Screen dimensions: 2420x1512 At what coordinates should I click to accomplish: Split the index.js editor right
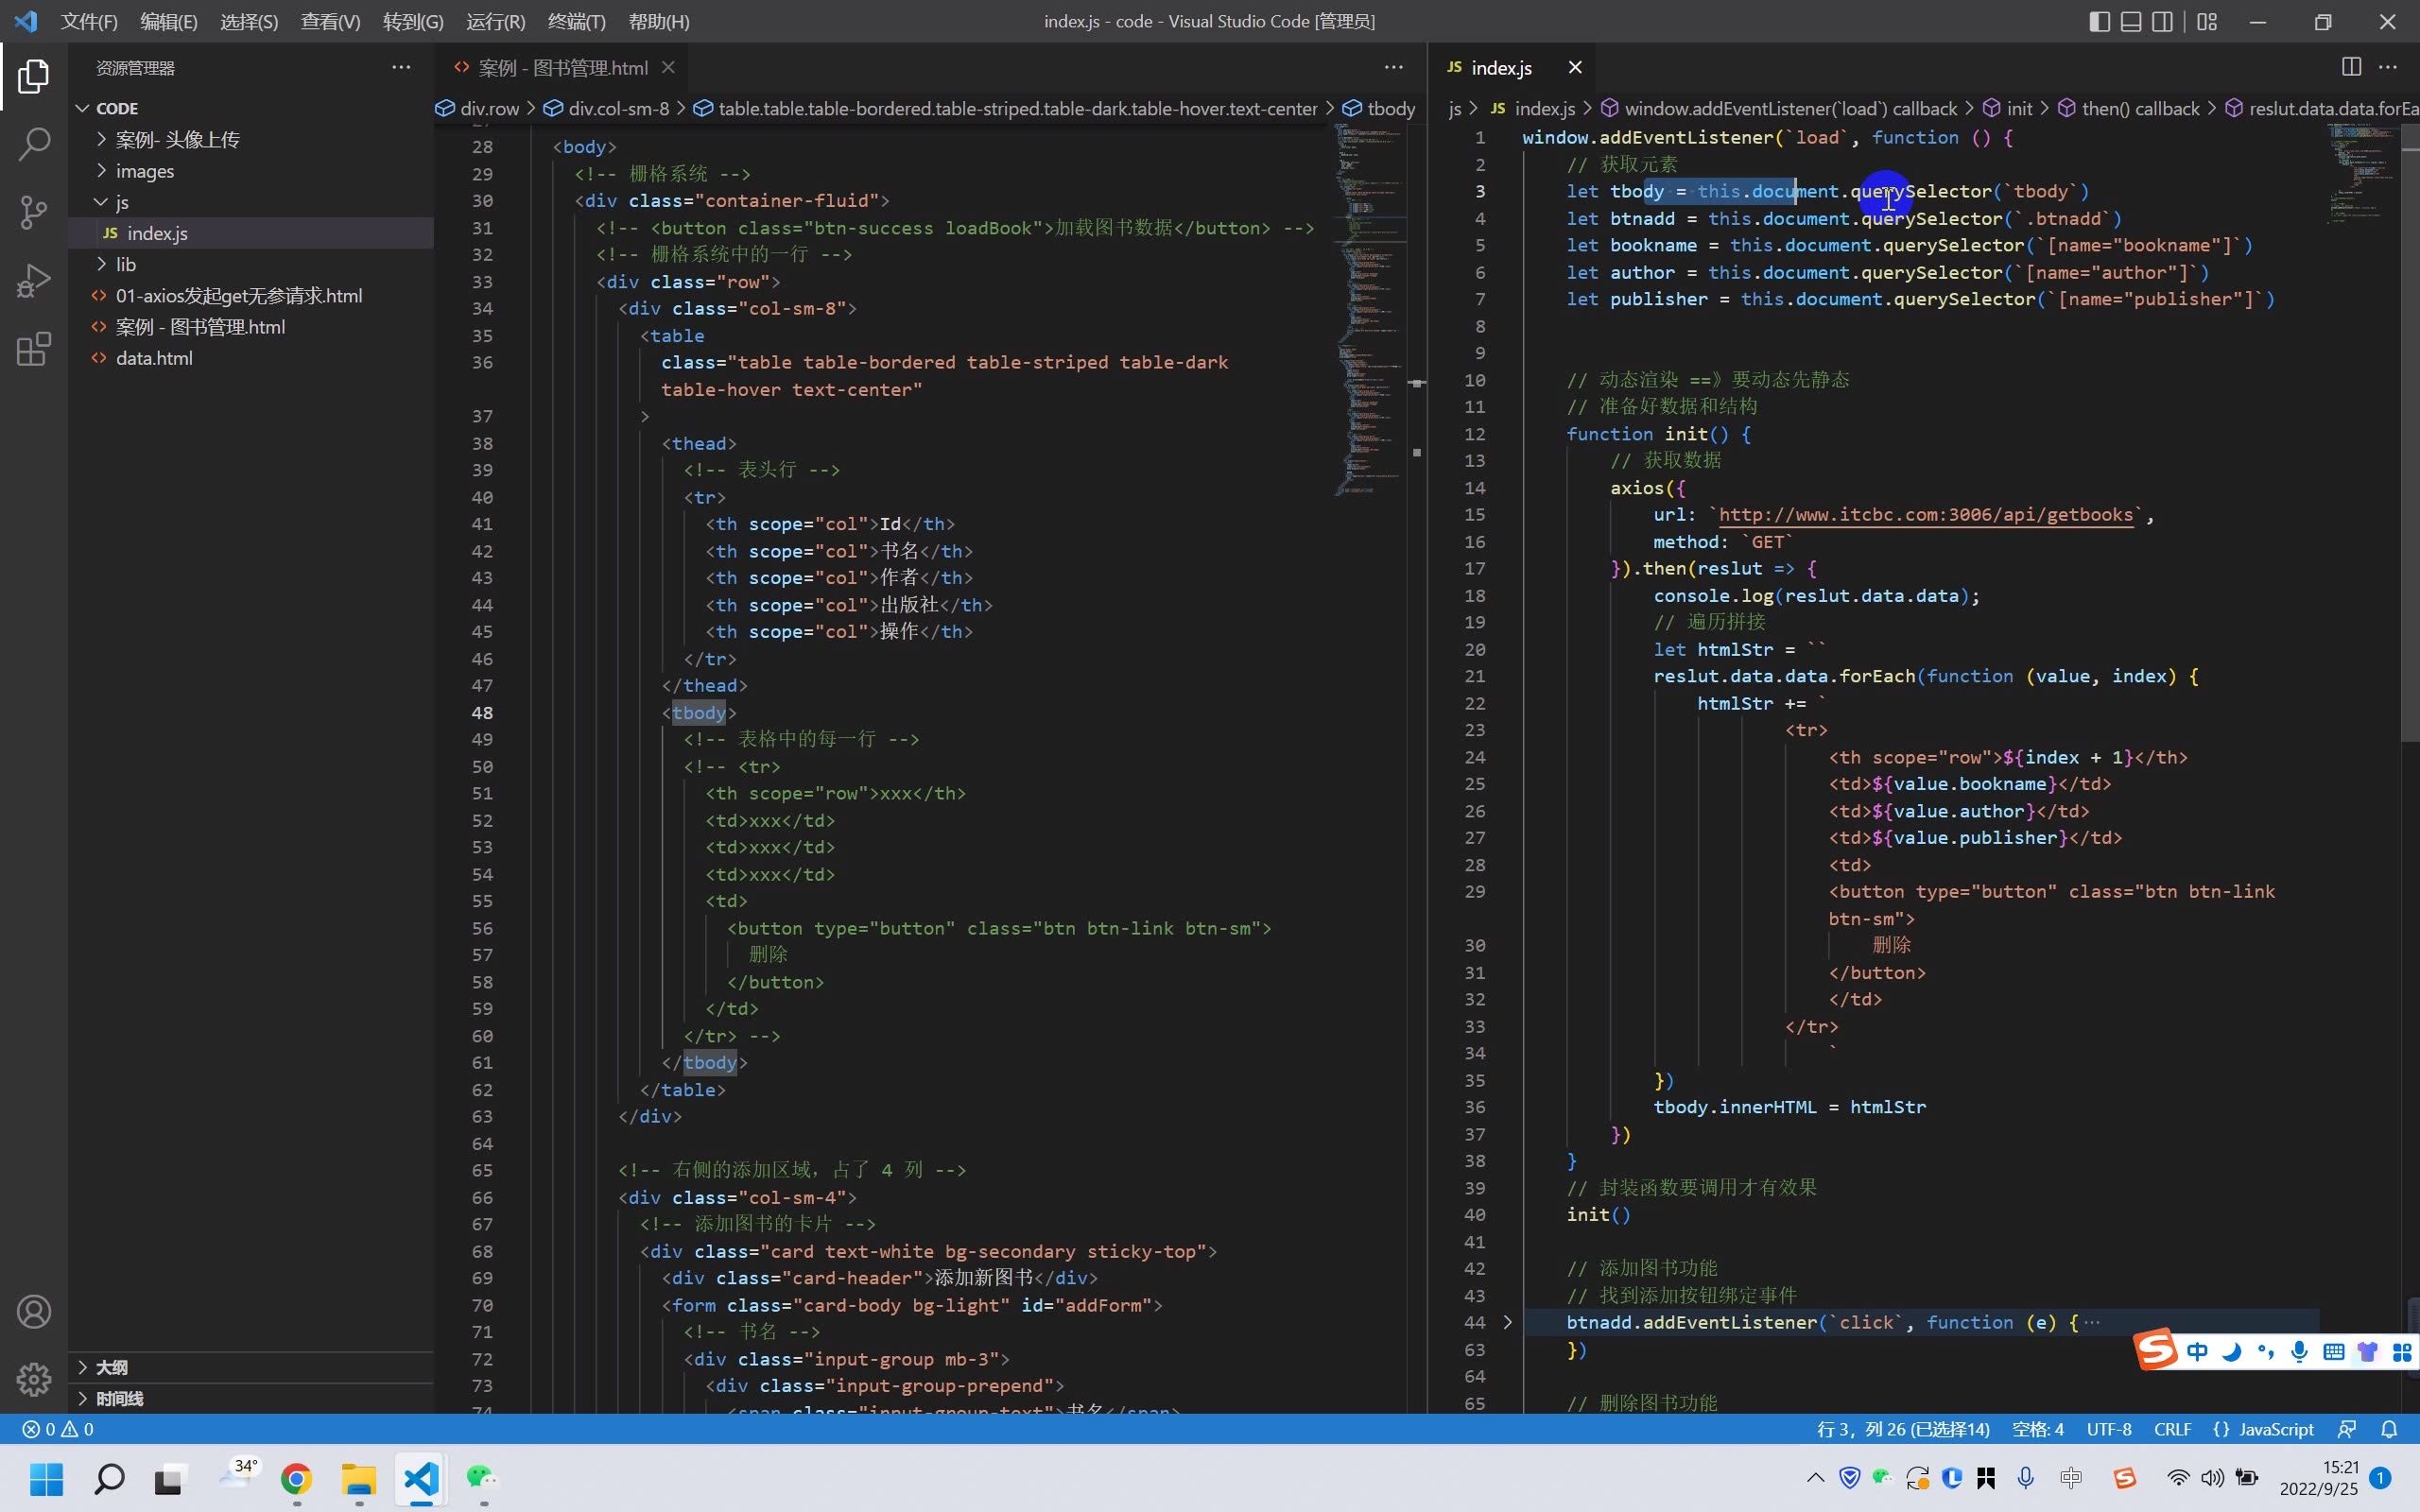(x=2351, y=67)
